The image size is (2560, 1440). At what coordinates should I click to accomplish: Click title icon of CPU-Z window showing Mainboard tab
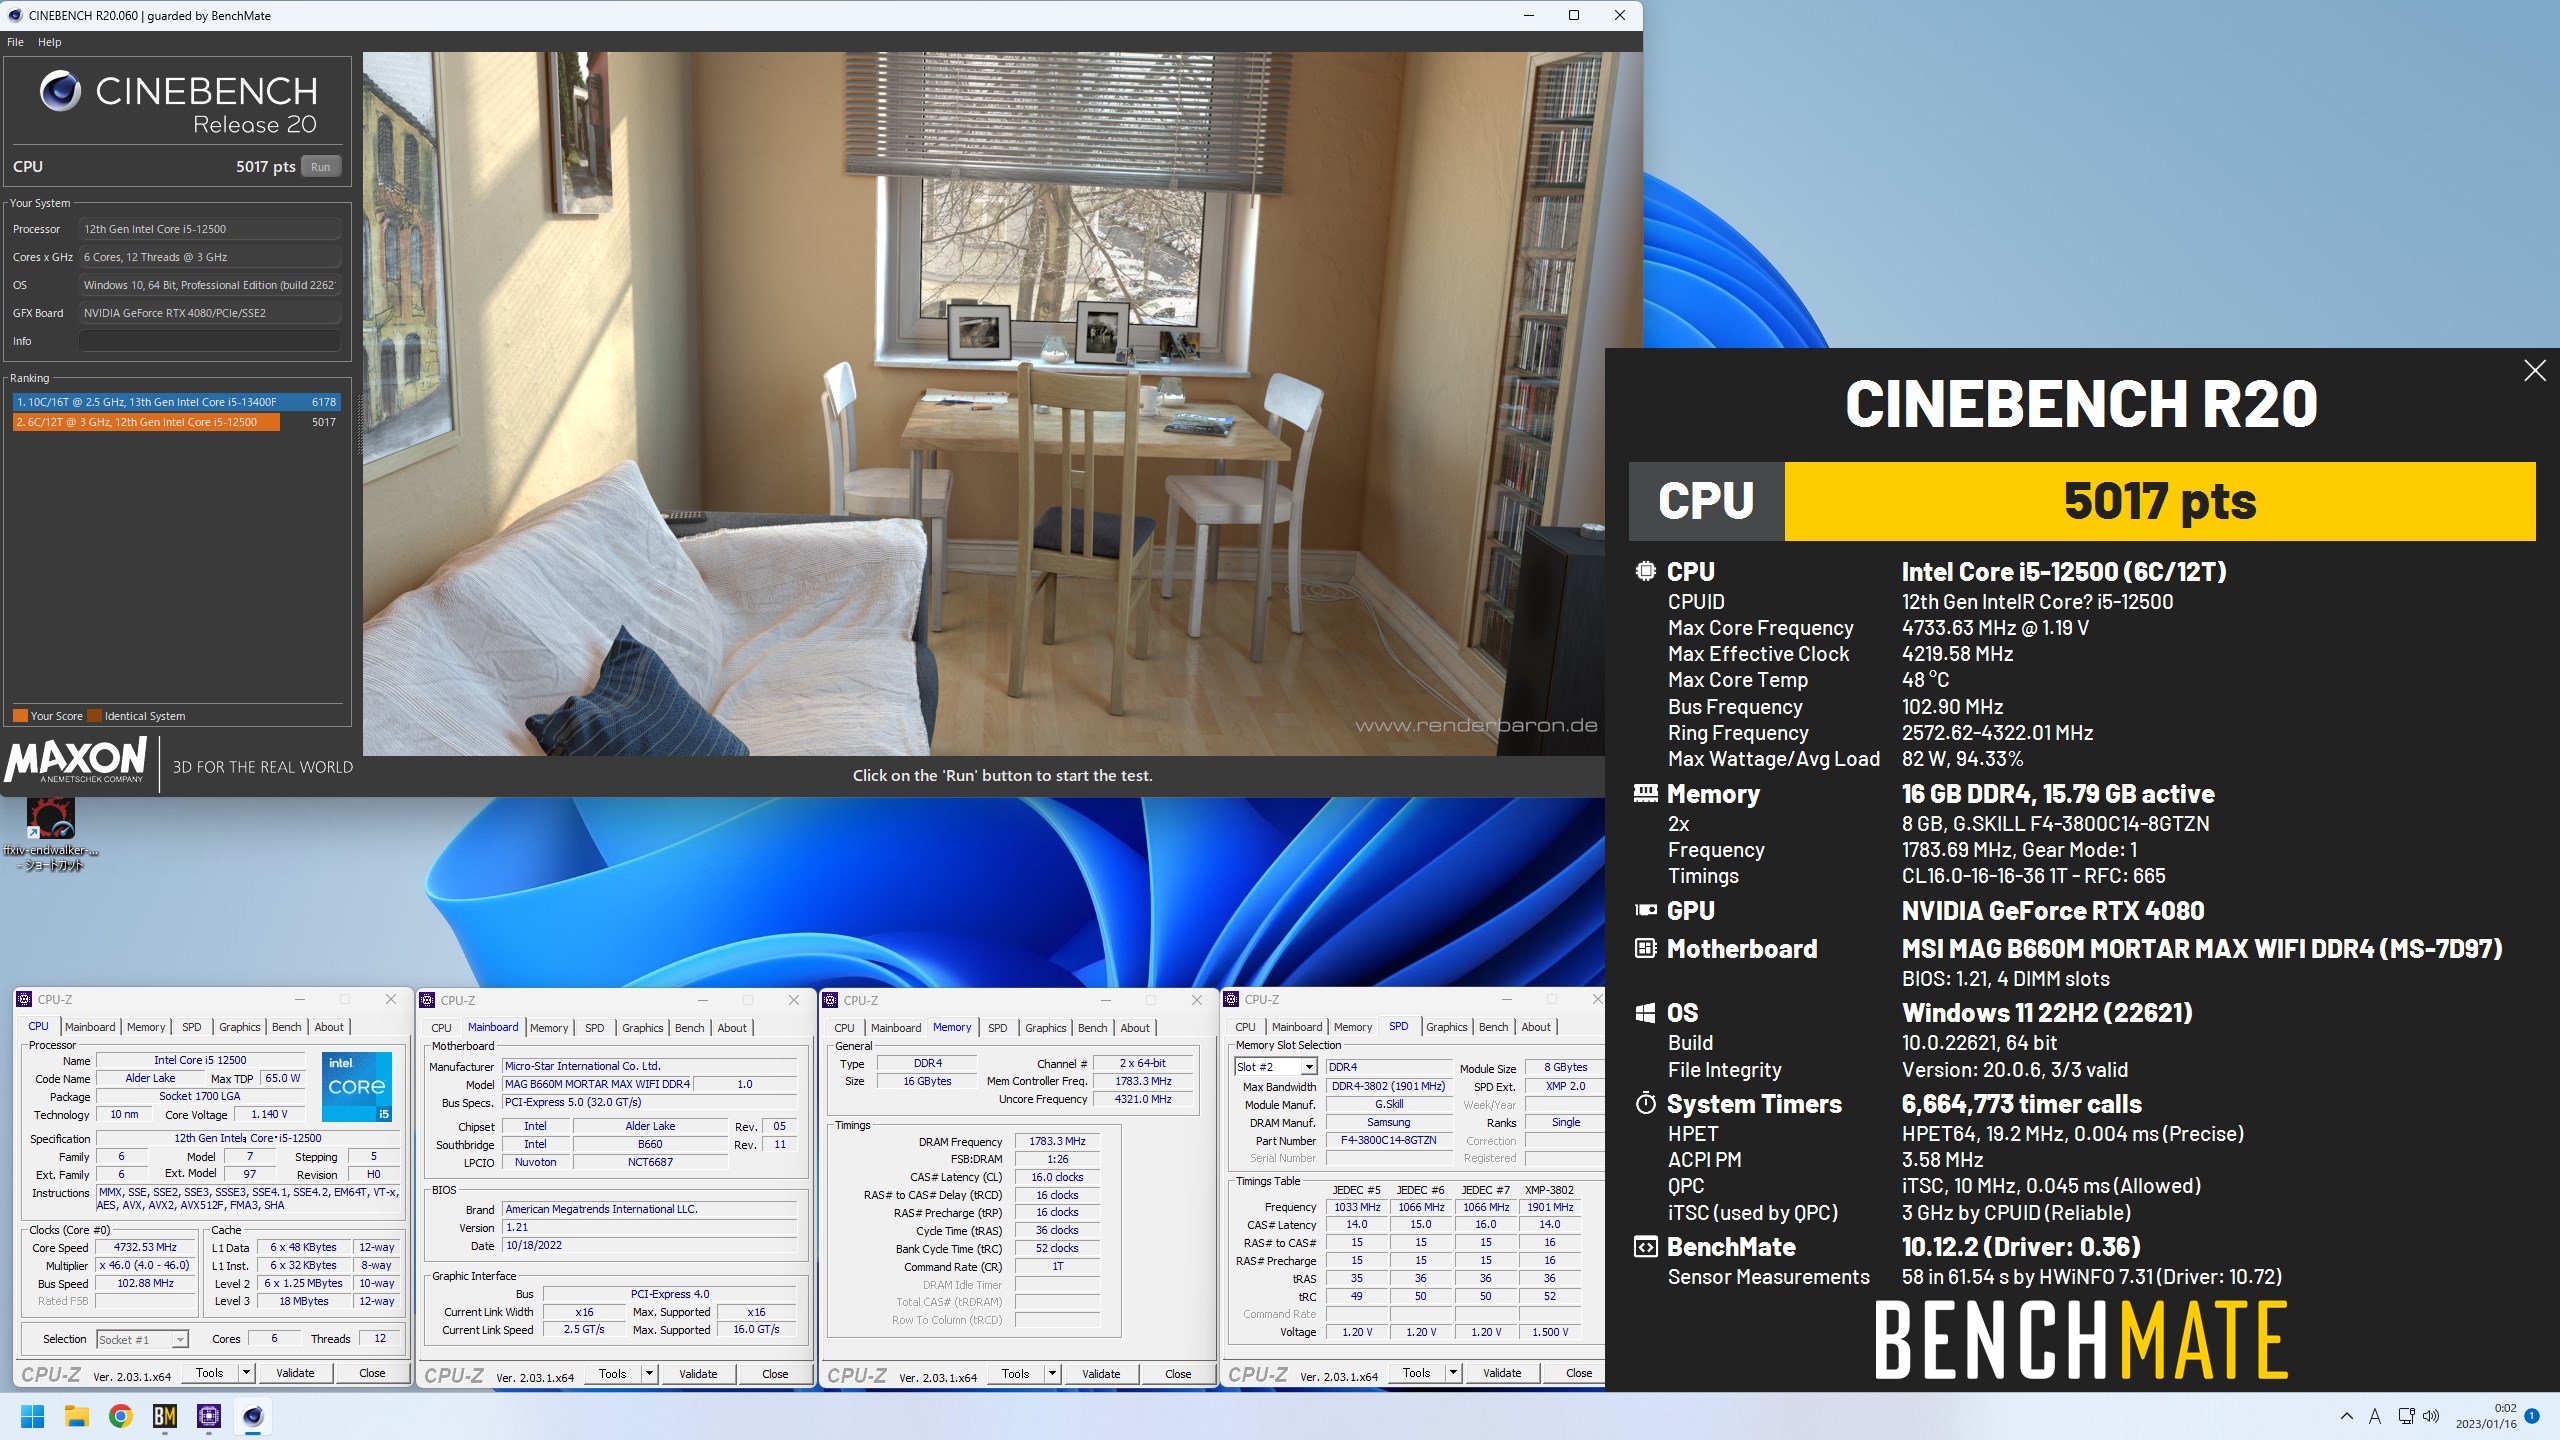(427, 1000)
